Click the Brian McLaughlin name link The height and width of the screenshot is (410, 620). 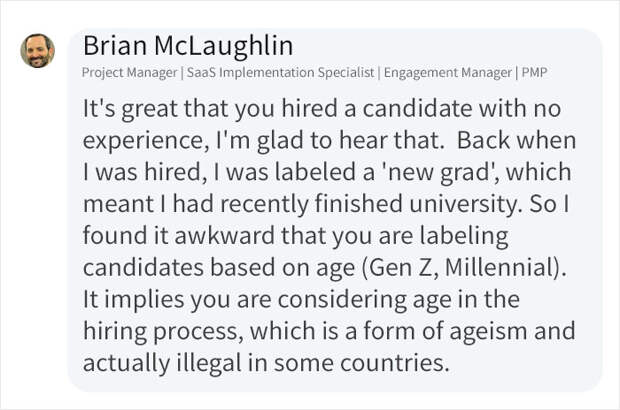(188, 45)
